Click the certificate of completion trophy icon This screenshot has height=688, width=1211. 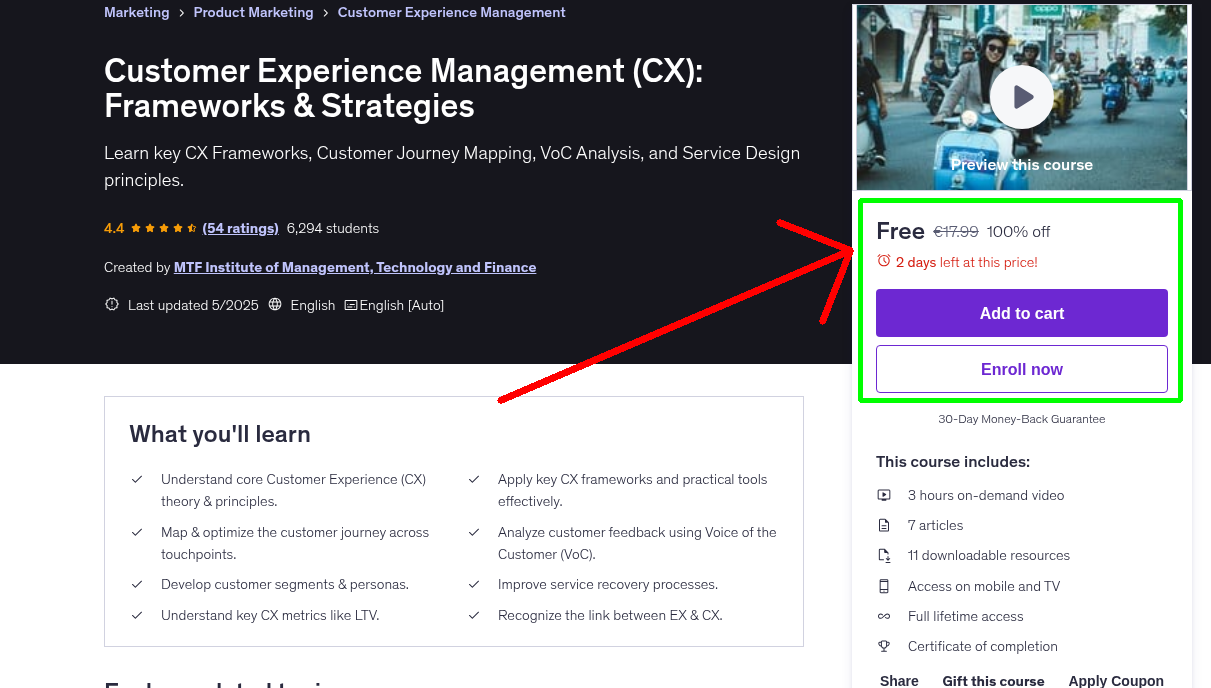884,646
